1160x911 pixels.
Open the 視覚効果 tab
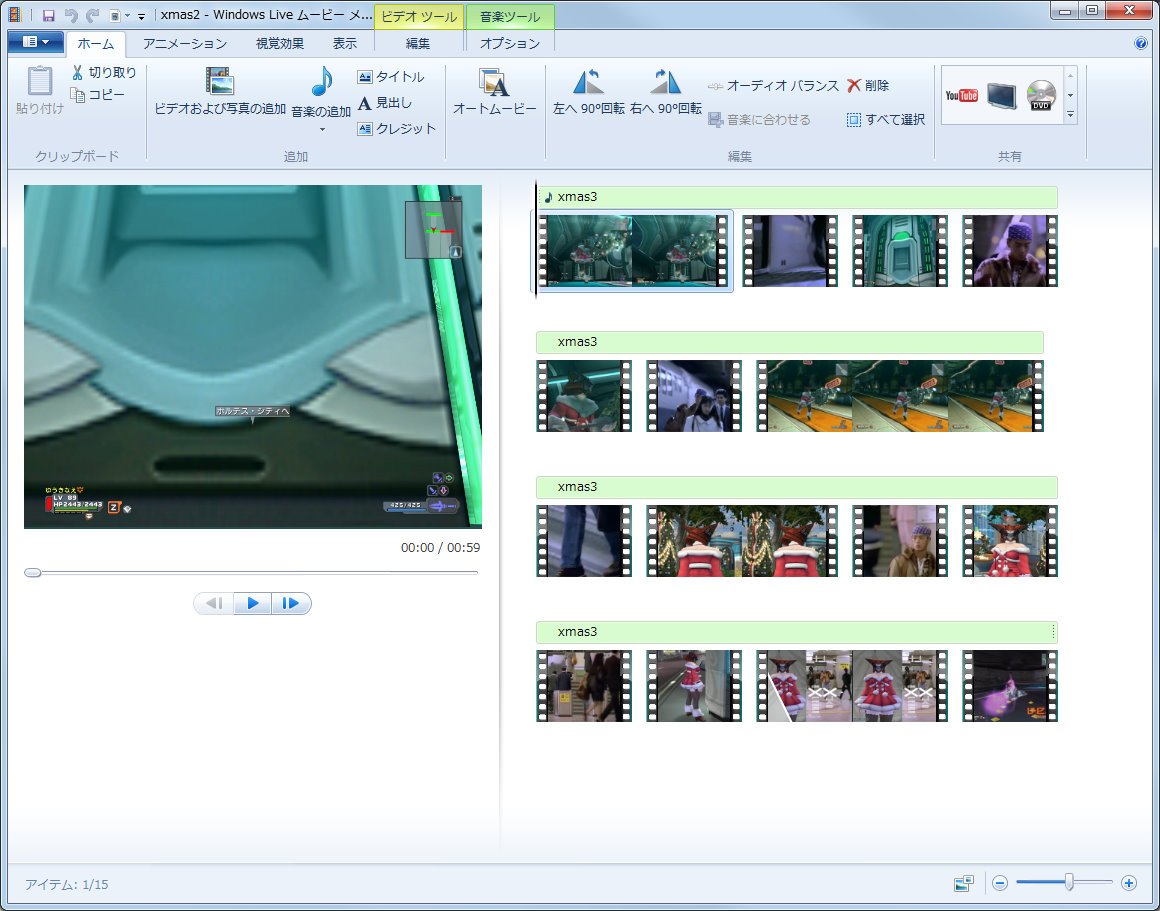tap(280, 44)
